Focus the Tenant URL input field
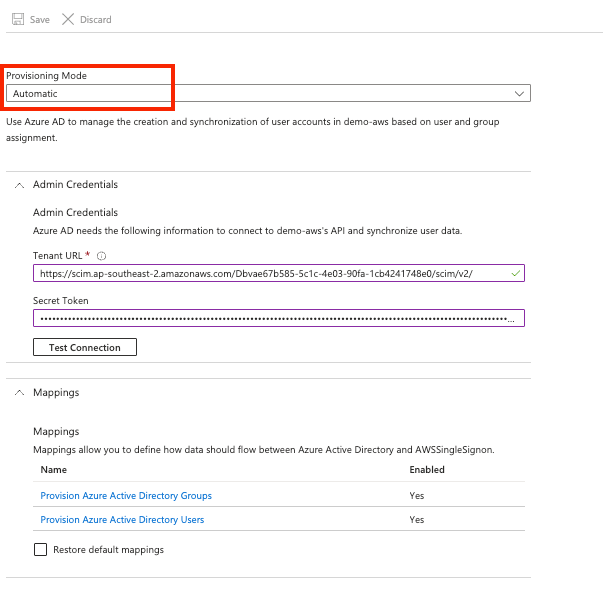The image size is (603, 589). [270, 273]
